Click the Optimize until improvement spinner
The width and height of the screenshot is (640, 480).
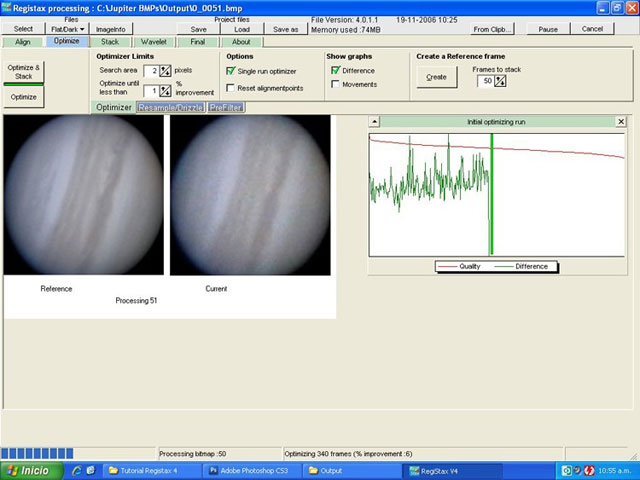[x=165, y=91]
